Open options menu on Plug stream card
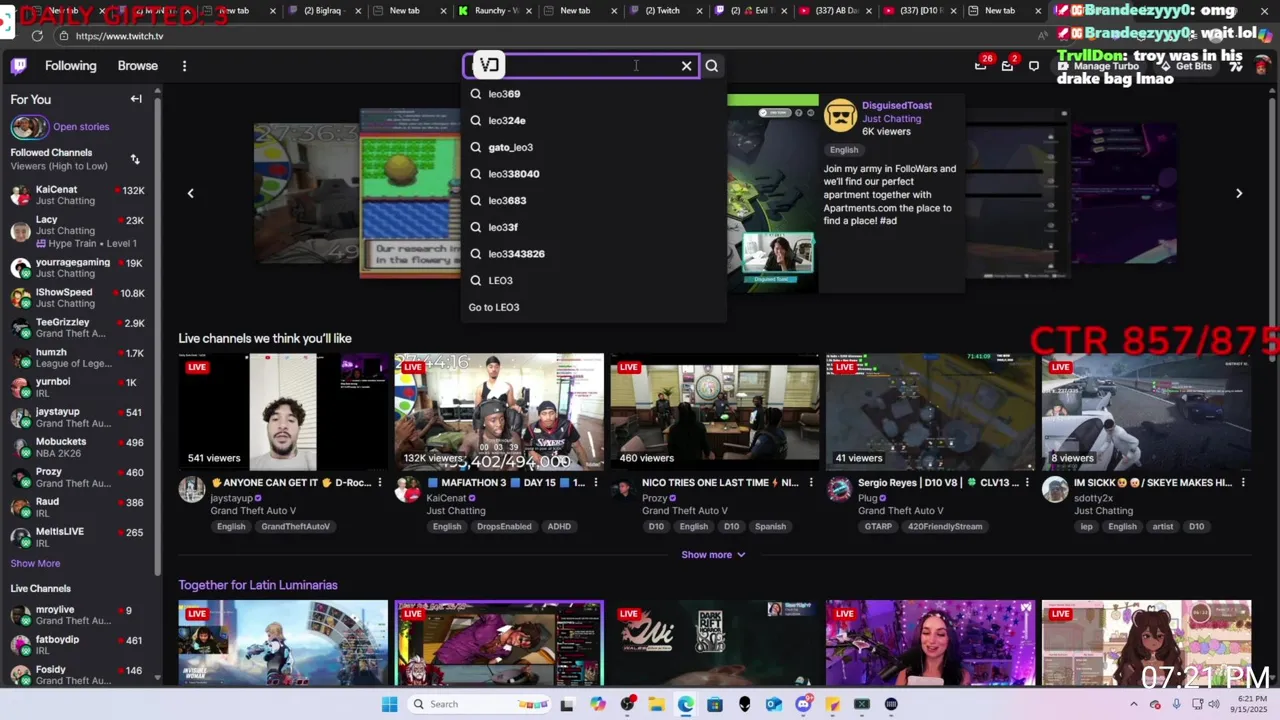Screen dimensions: 1280x720 [1027, 483]
